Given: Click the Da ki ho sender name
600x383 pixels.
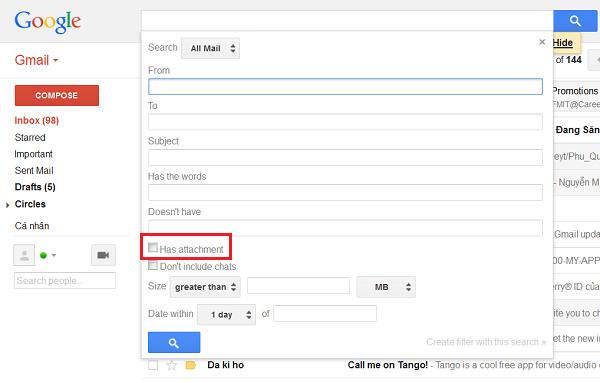Looking at the screenshot, I should 226,365.
